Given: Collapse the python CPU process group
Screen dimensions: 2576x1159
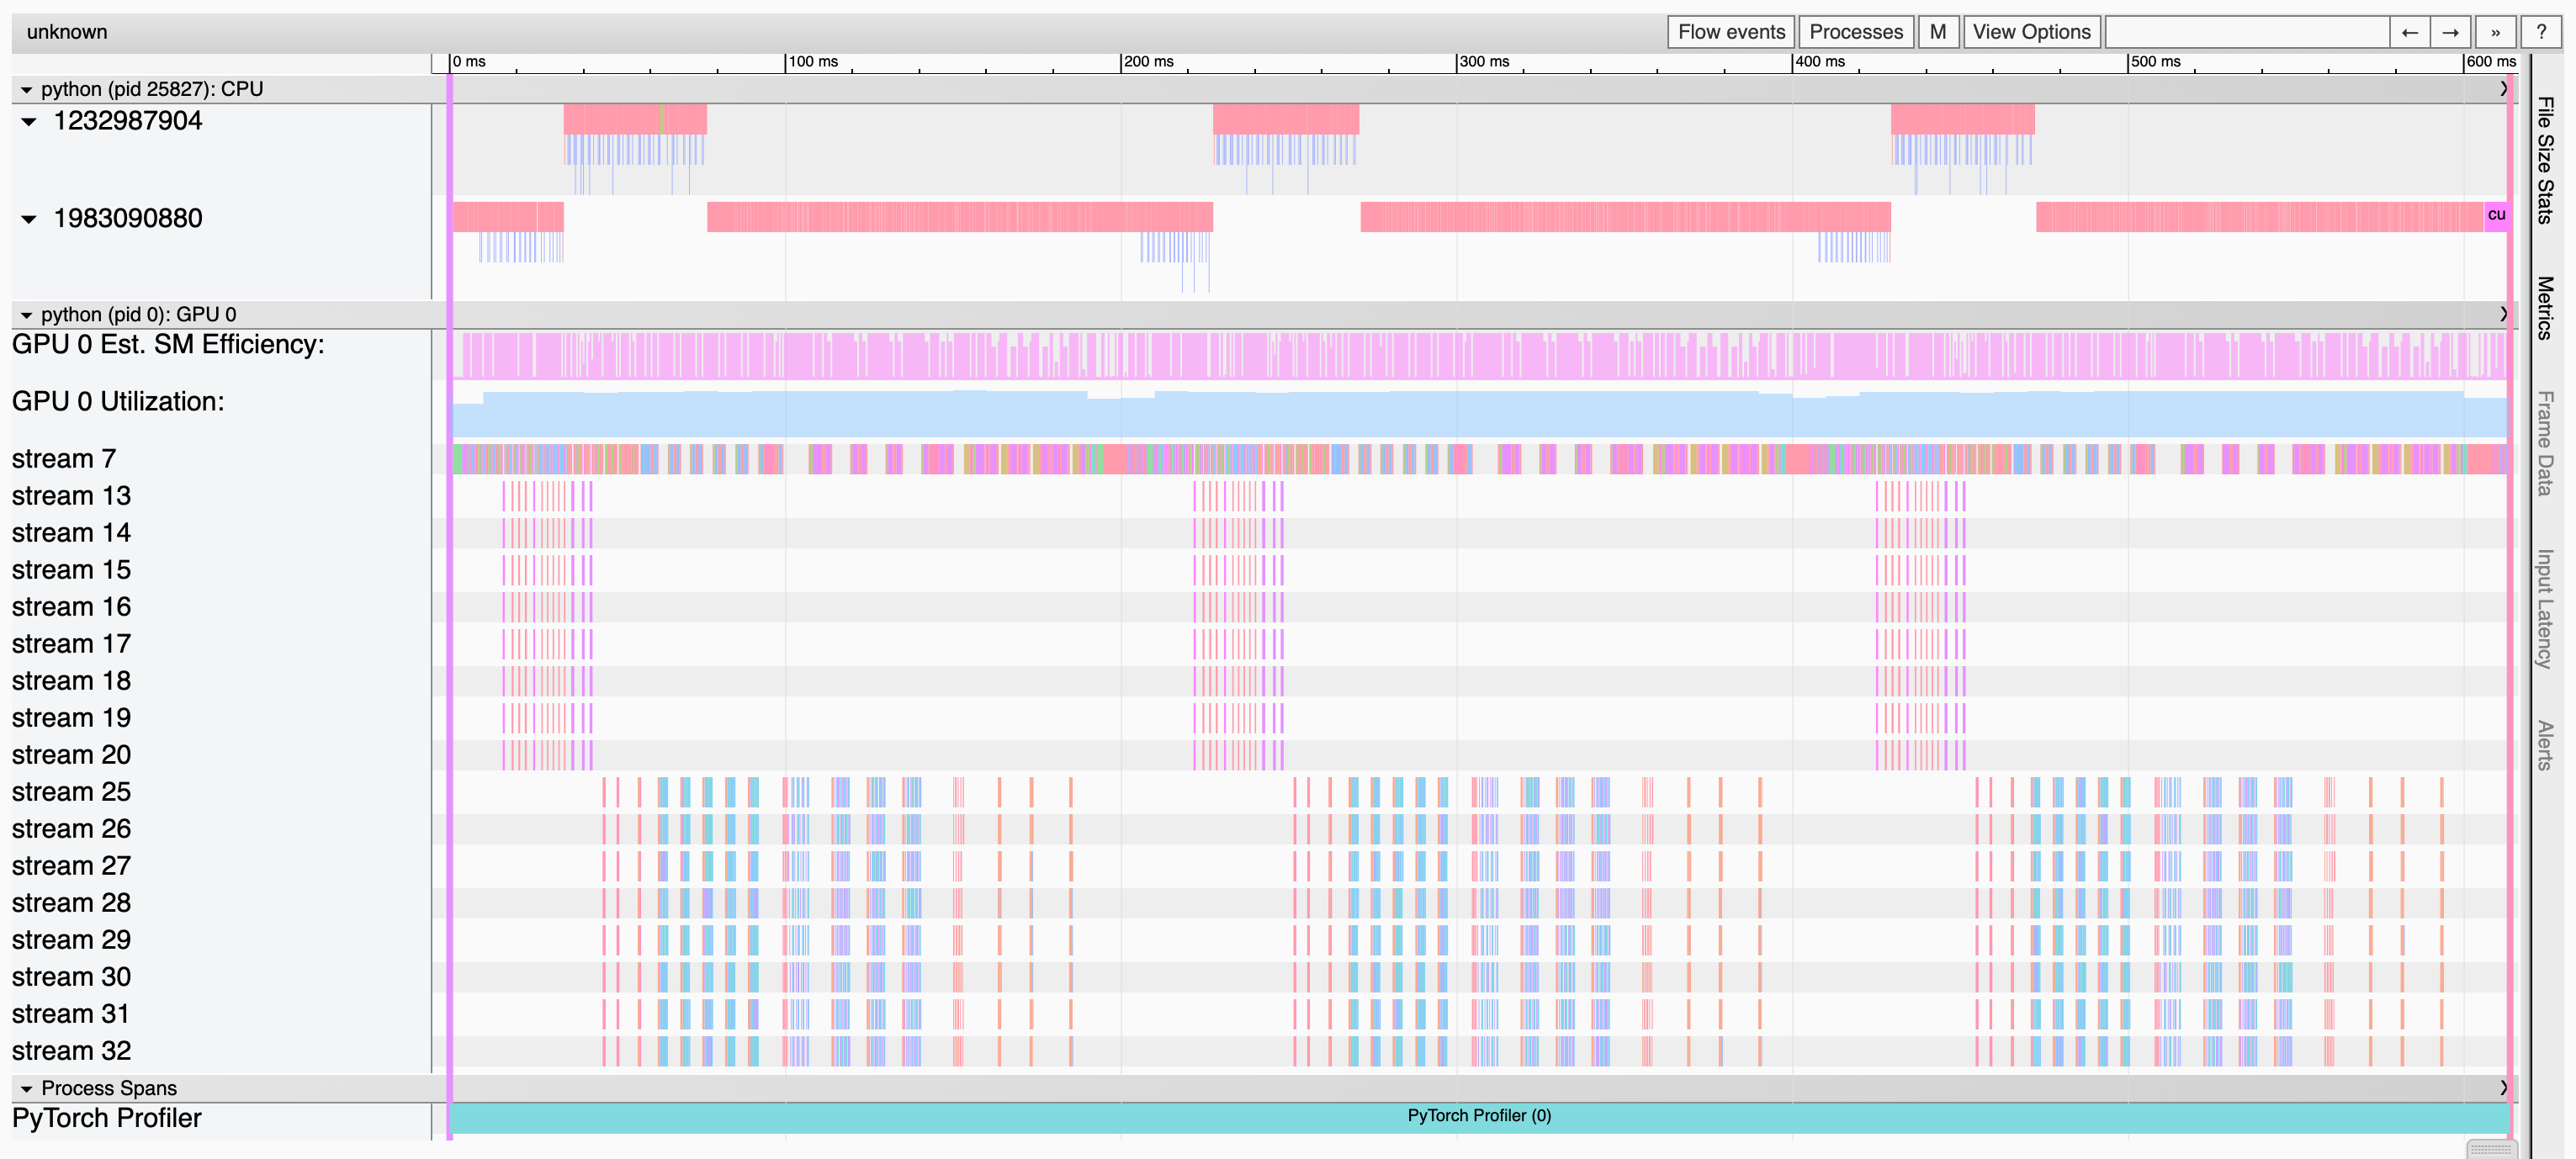Looking at the screenshot, I should coord(27,90).
